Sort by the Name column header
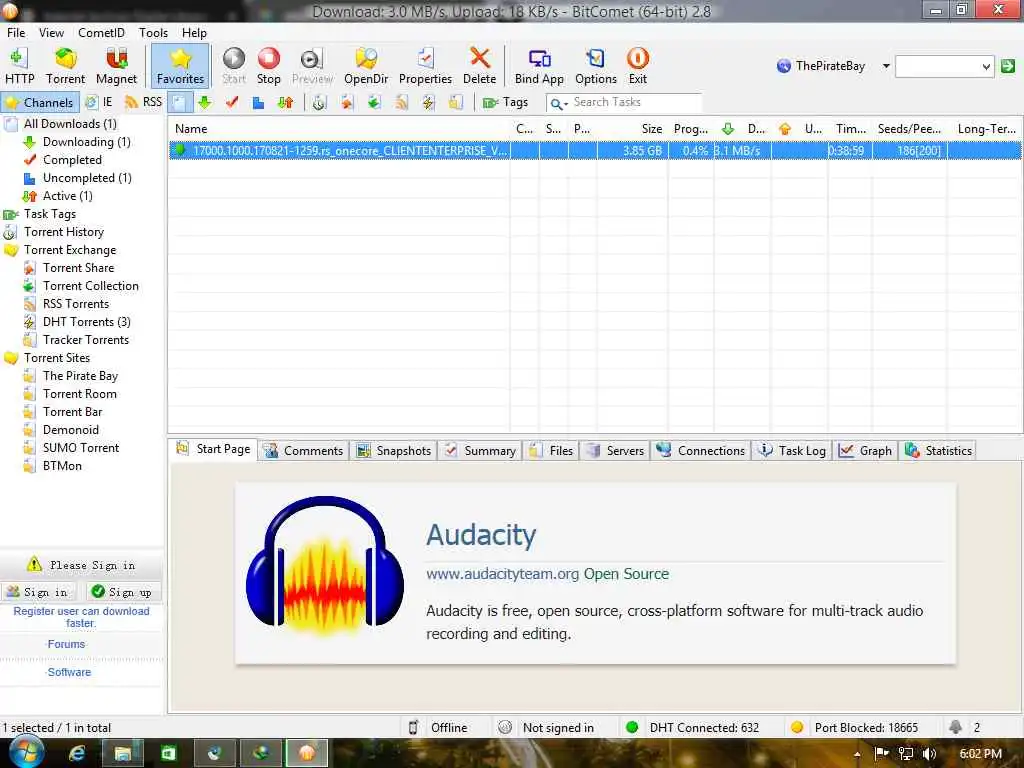The width and height of the screenshot is (1024, 768). tap(340, 129)
